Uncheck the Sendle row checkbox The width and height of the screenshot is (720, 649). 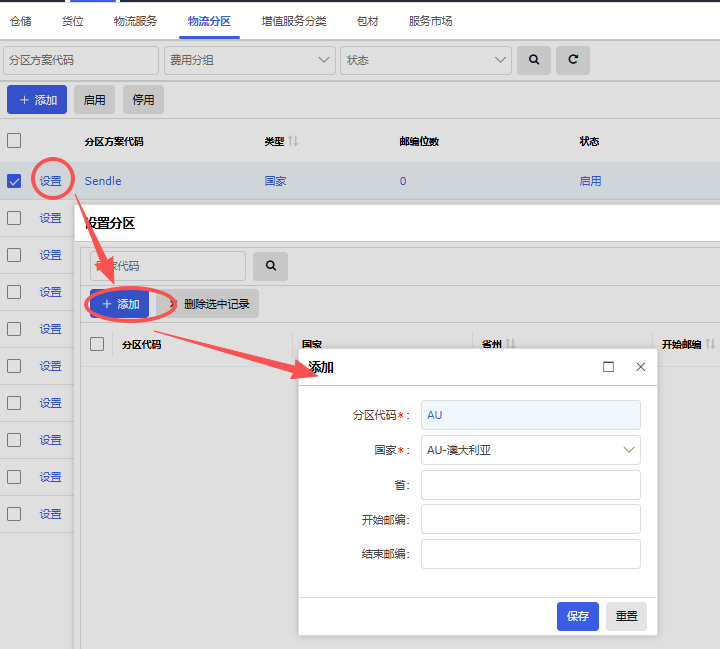pyautogui.click(x=14, y=181)
